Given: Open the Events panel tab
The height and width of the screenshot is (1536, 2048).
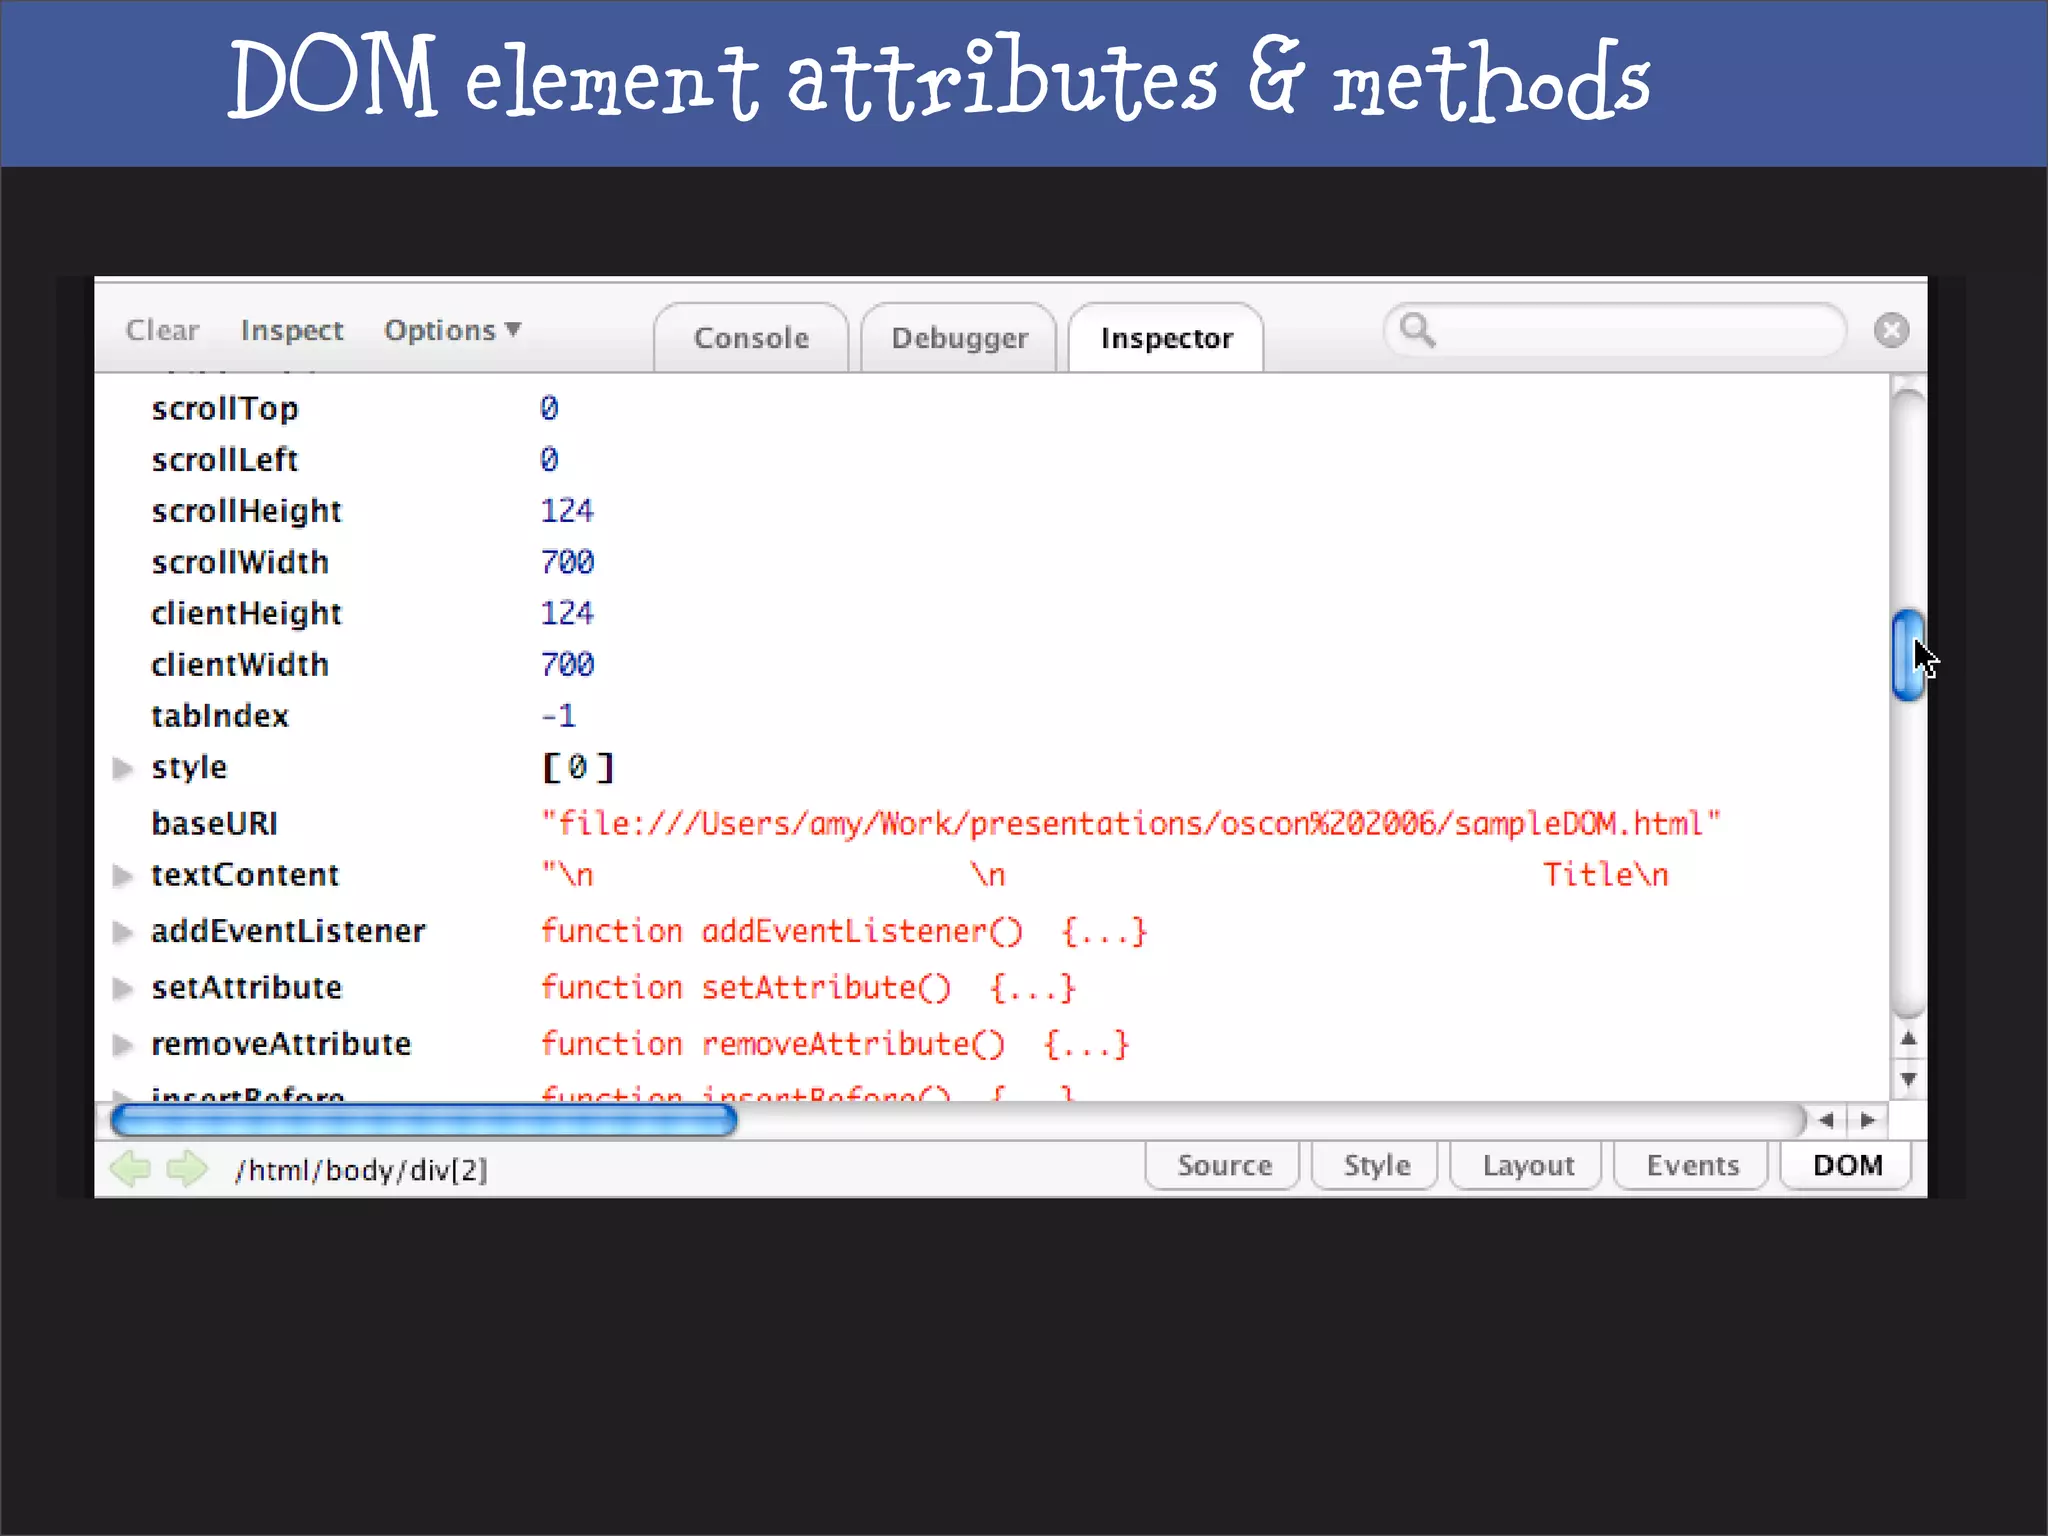Looking at the screenshot, I should pyautogui.click(x=1692, y=1166).
